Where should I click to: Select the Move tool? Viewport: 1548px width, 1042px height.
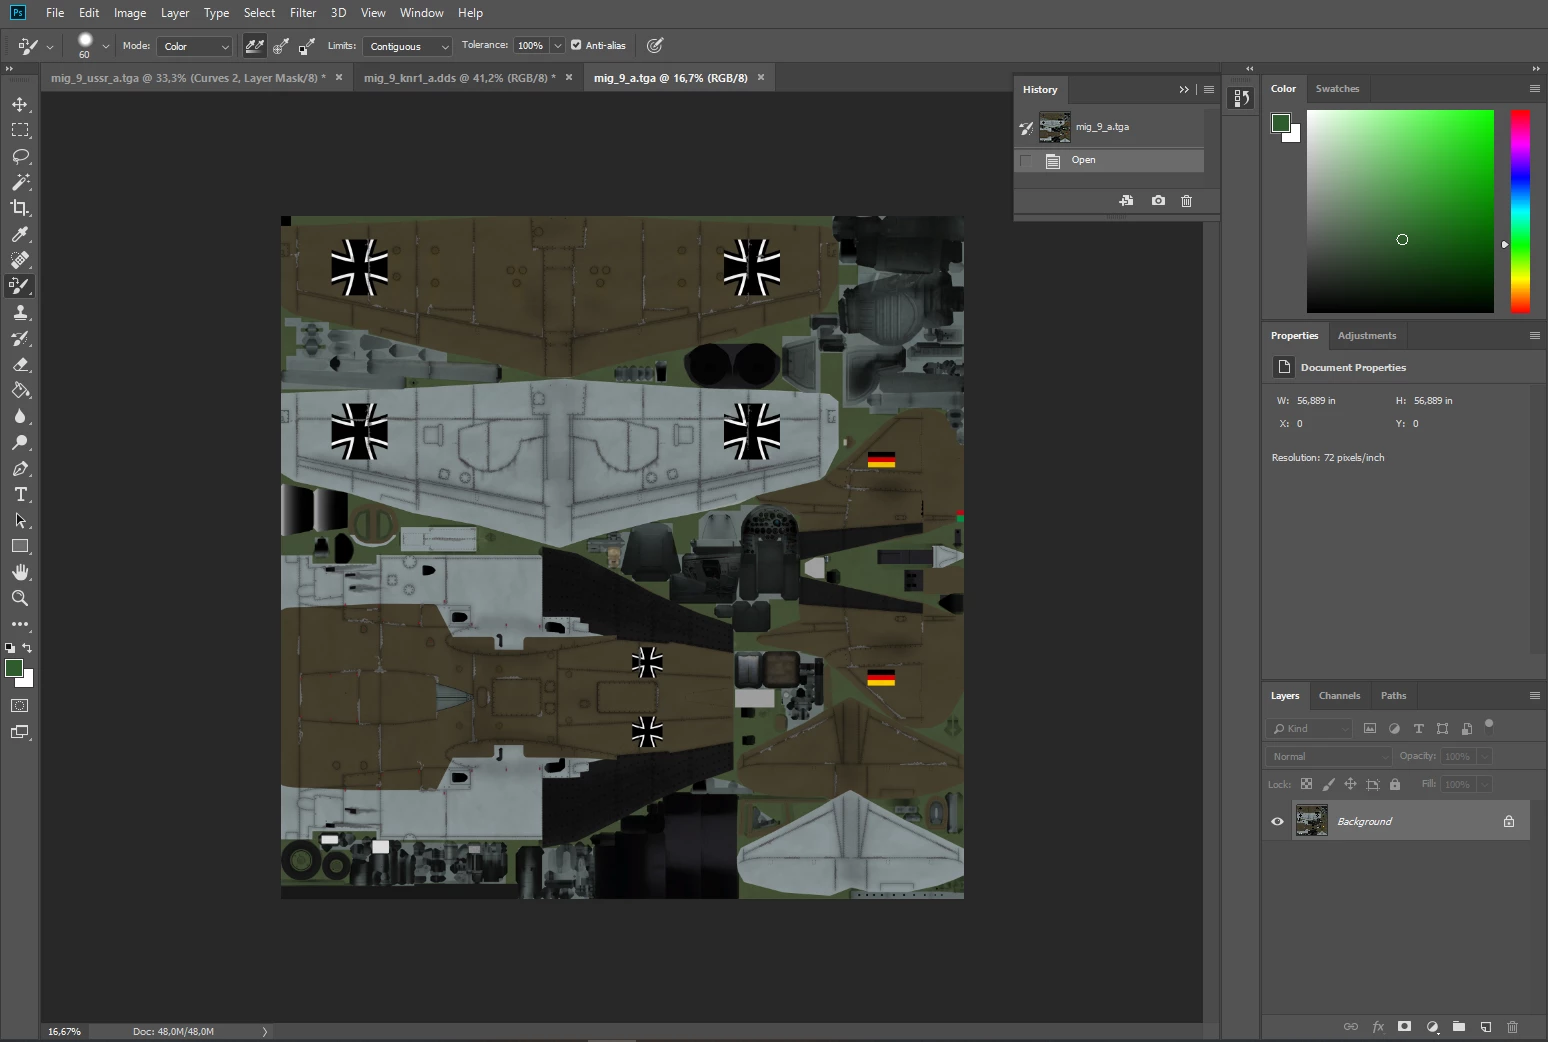pyautogui.click(x=20, y=104)
